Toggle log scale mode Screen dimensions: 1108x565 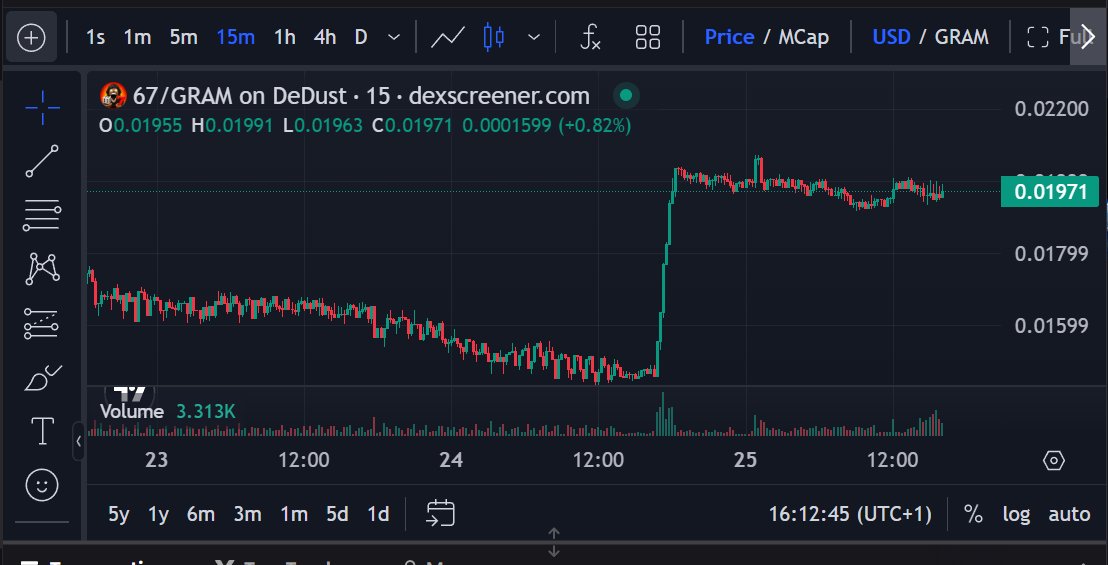click(x=1016, y=514)
